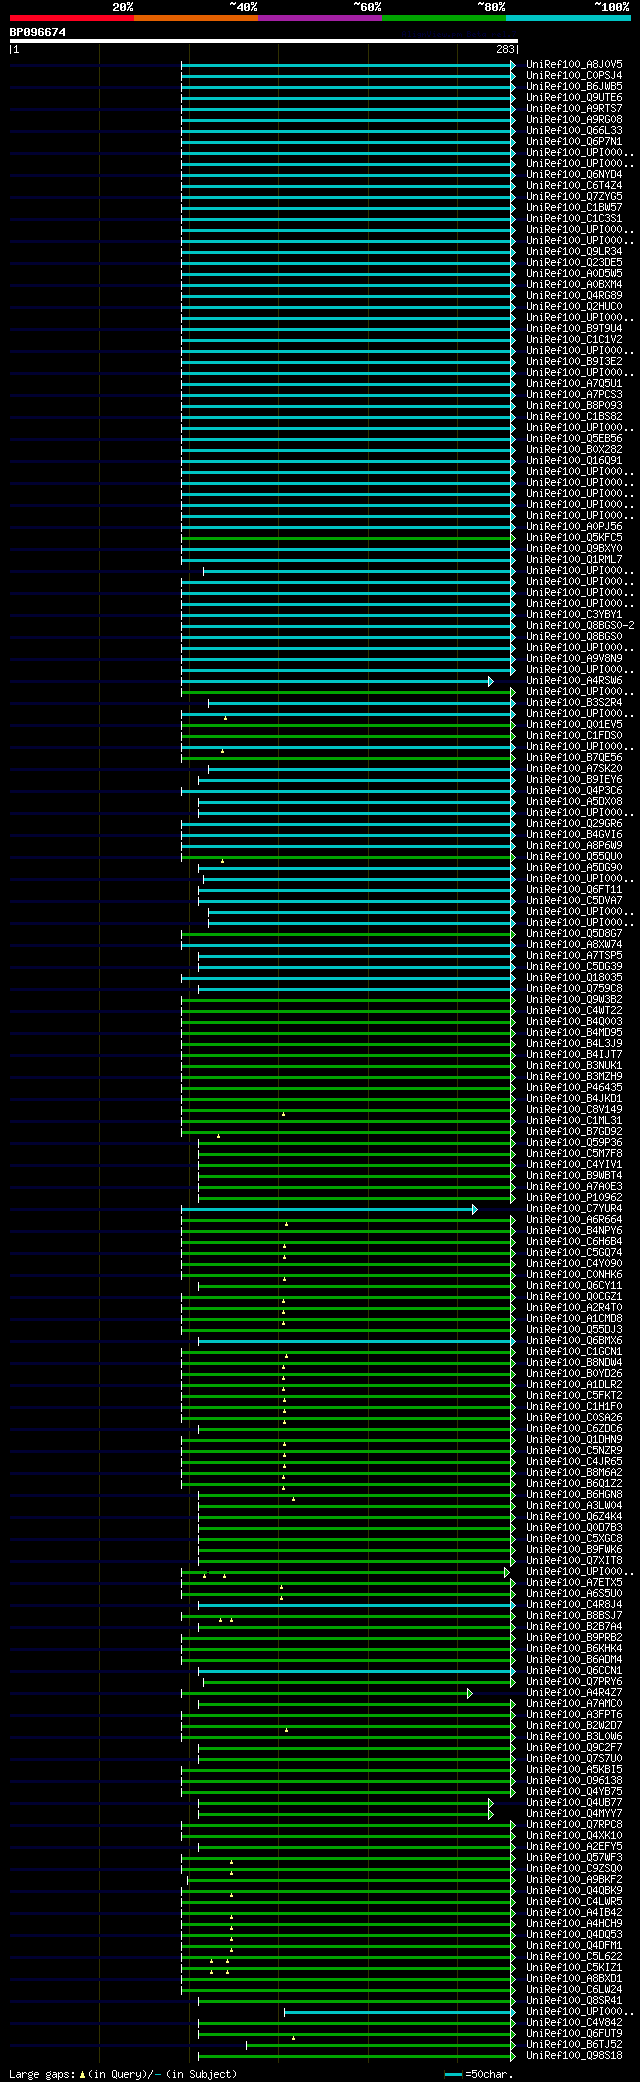Open hit UniRef100_C1H1F0
The image size is (640, 2082).
(x=574, y=1406)
